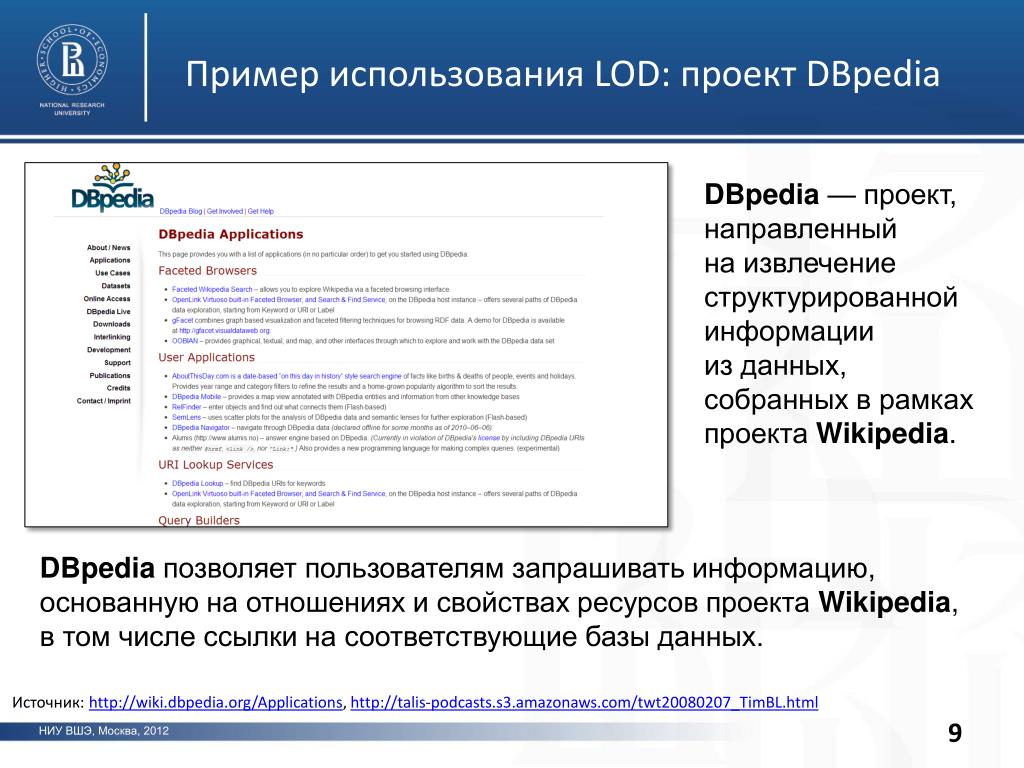Open Online Access in DBpedia sidebar

click(106, 298)
